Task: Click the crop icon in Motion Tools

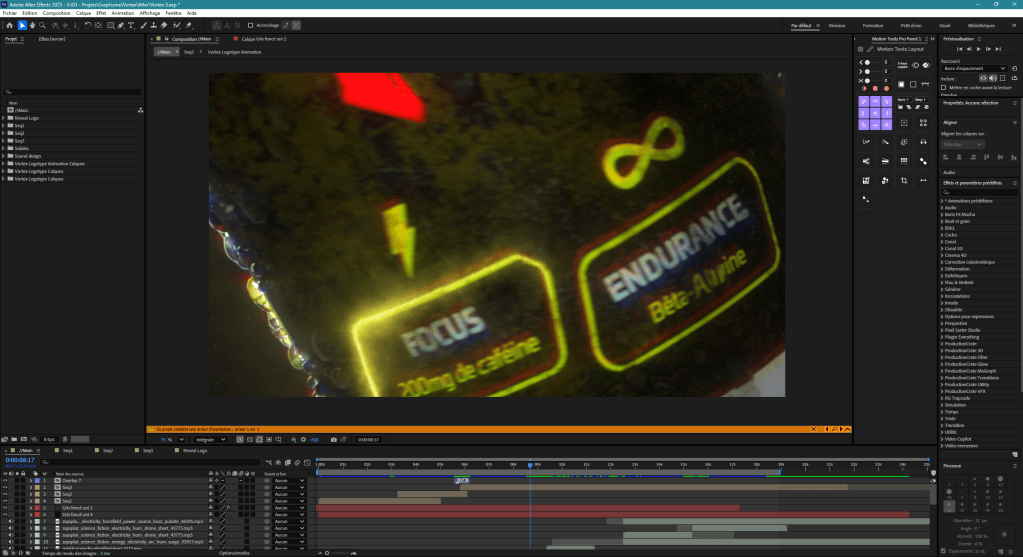Action: 904,181
